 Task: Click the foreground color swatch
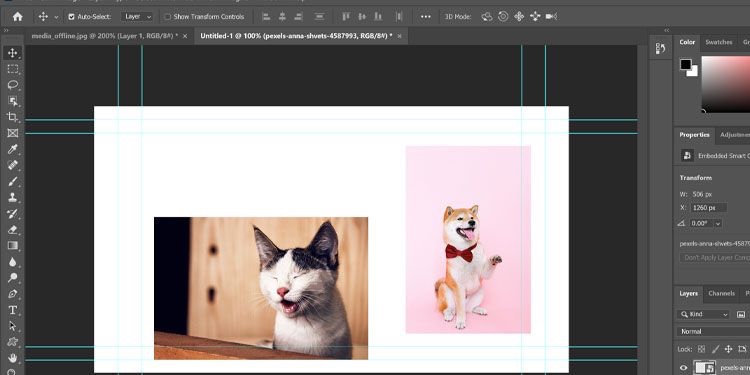click(686, 64)
